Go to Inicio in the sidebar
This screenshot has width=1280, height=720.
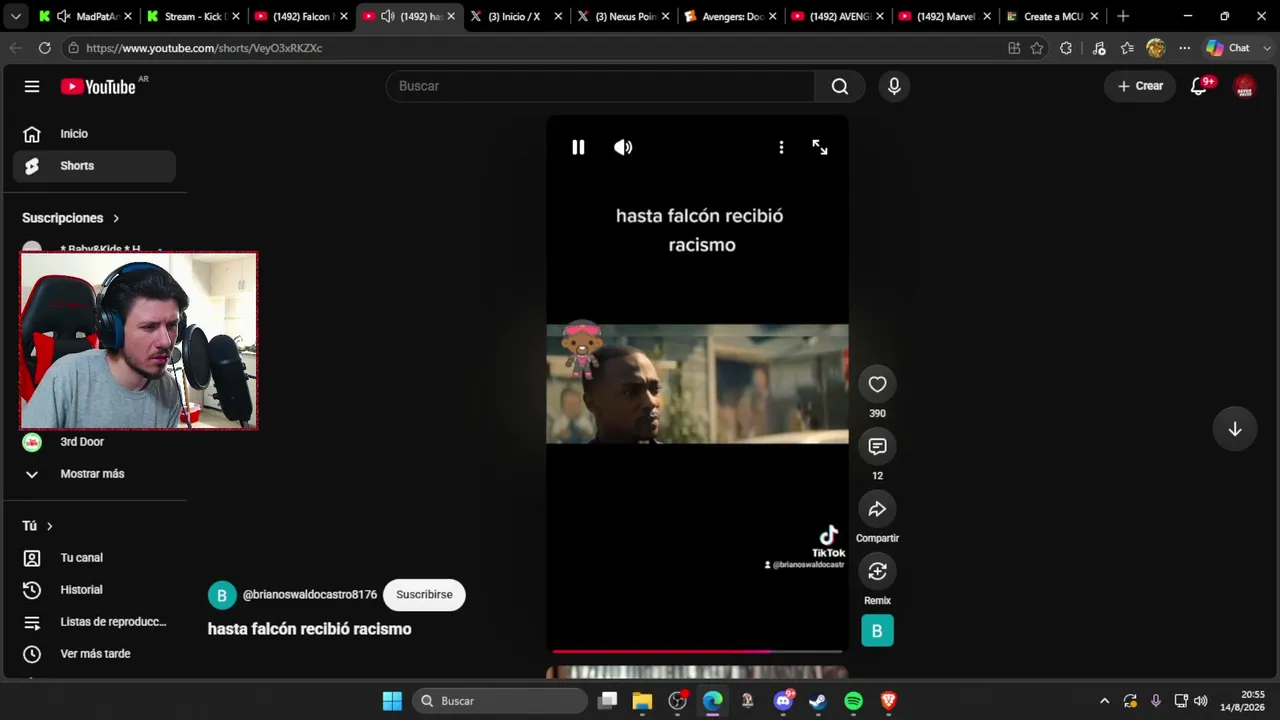click(94, 134)
